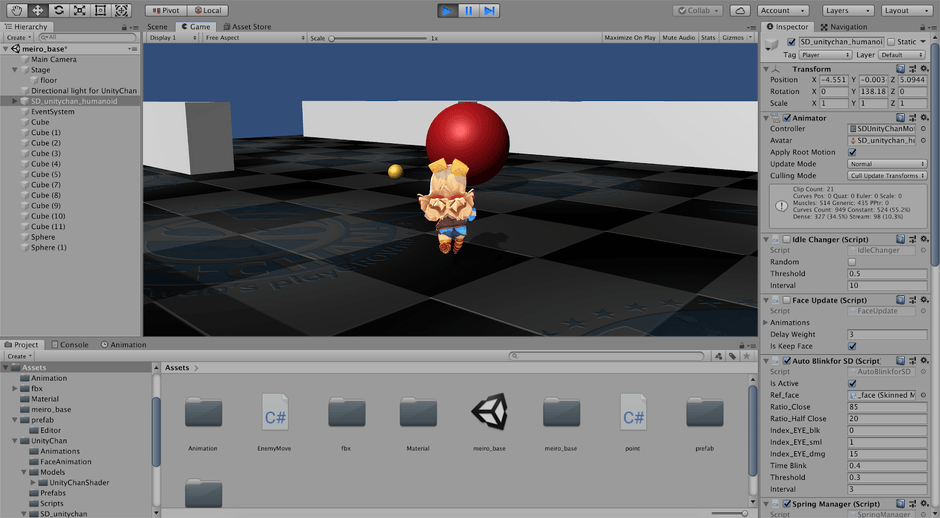The width and height of the screenshot is (940, 518).
Task: Open the Animator component gear menu
Action: [x=924, y=118]
